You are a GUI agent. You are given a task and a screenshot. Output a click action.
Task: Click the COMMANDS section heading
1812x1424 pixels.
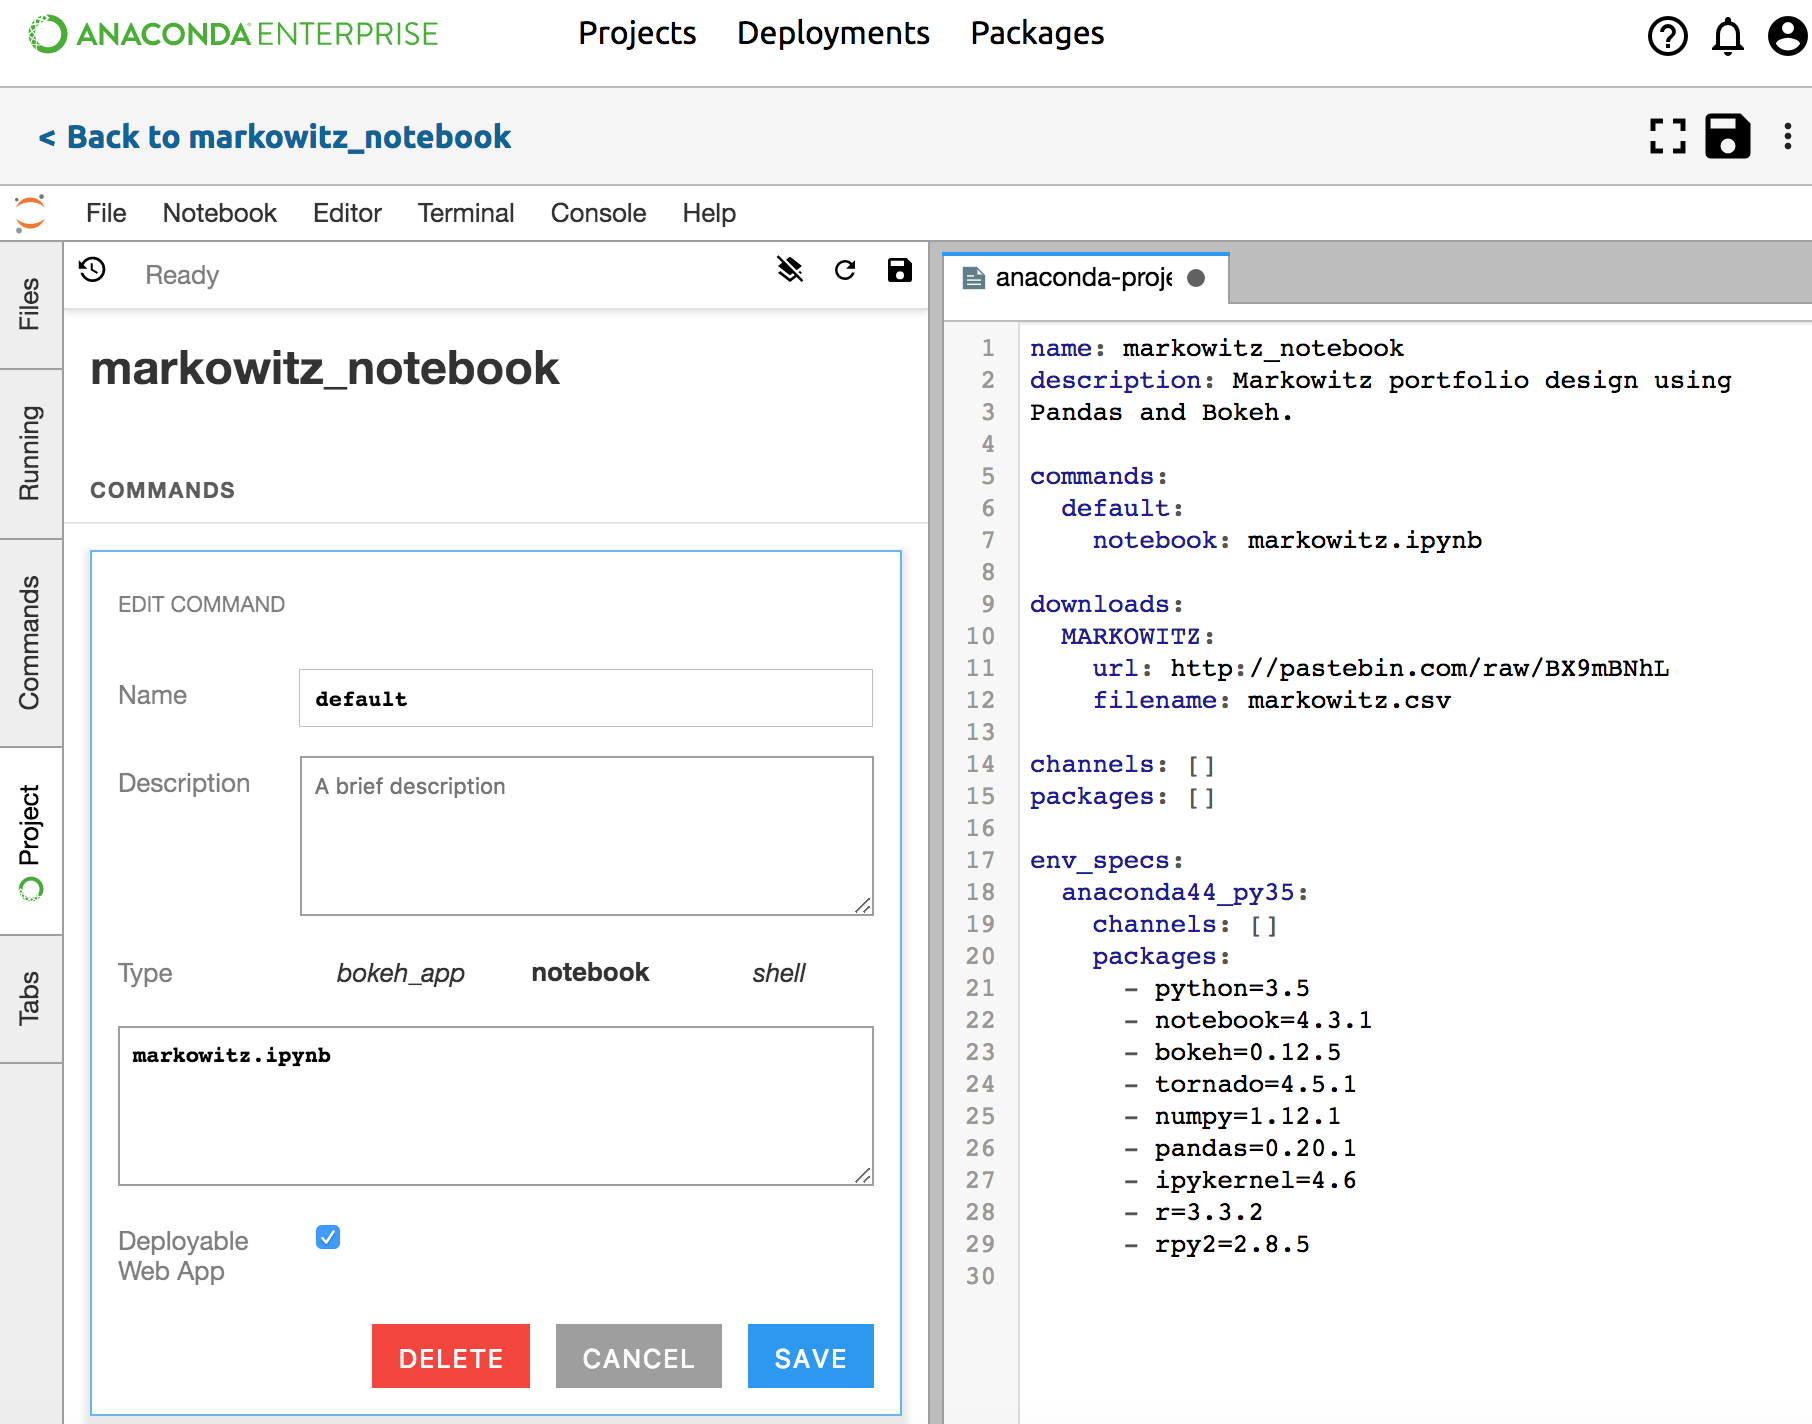tap(162, 490)
